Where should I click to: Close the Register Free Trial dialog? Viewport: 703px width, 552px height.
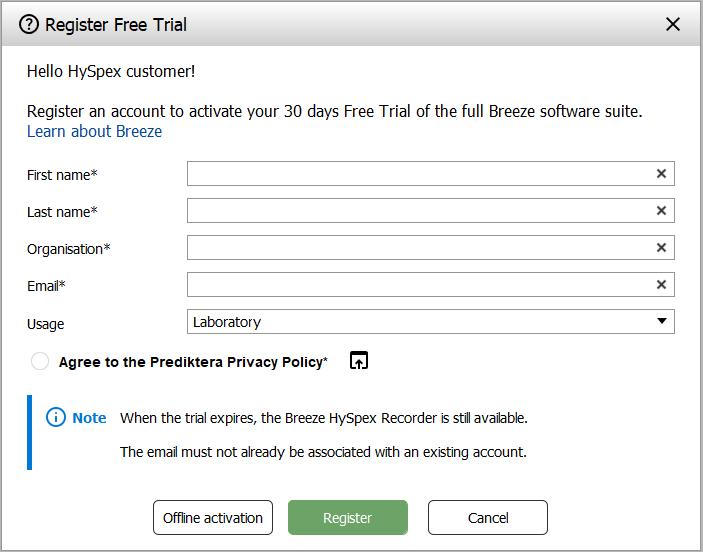pyautogui.click(x=673, y=24)
